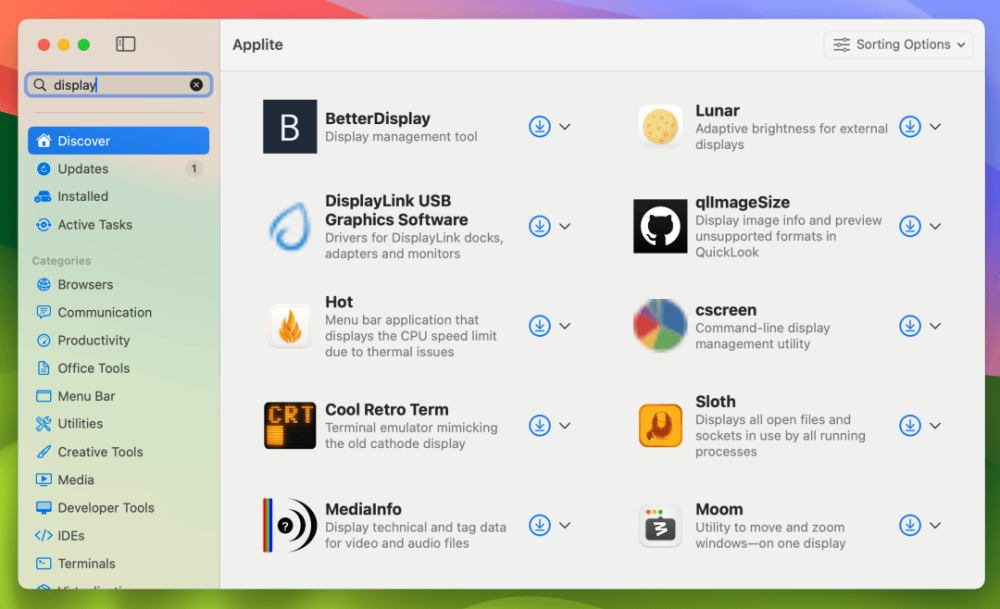Expand the Moom options chevron
Viewport: 1000px width, 609px height.
pyautogui.click(x=936, y=525)
